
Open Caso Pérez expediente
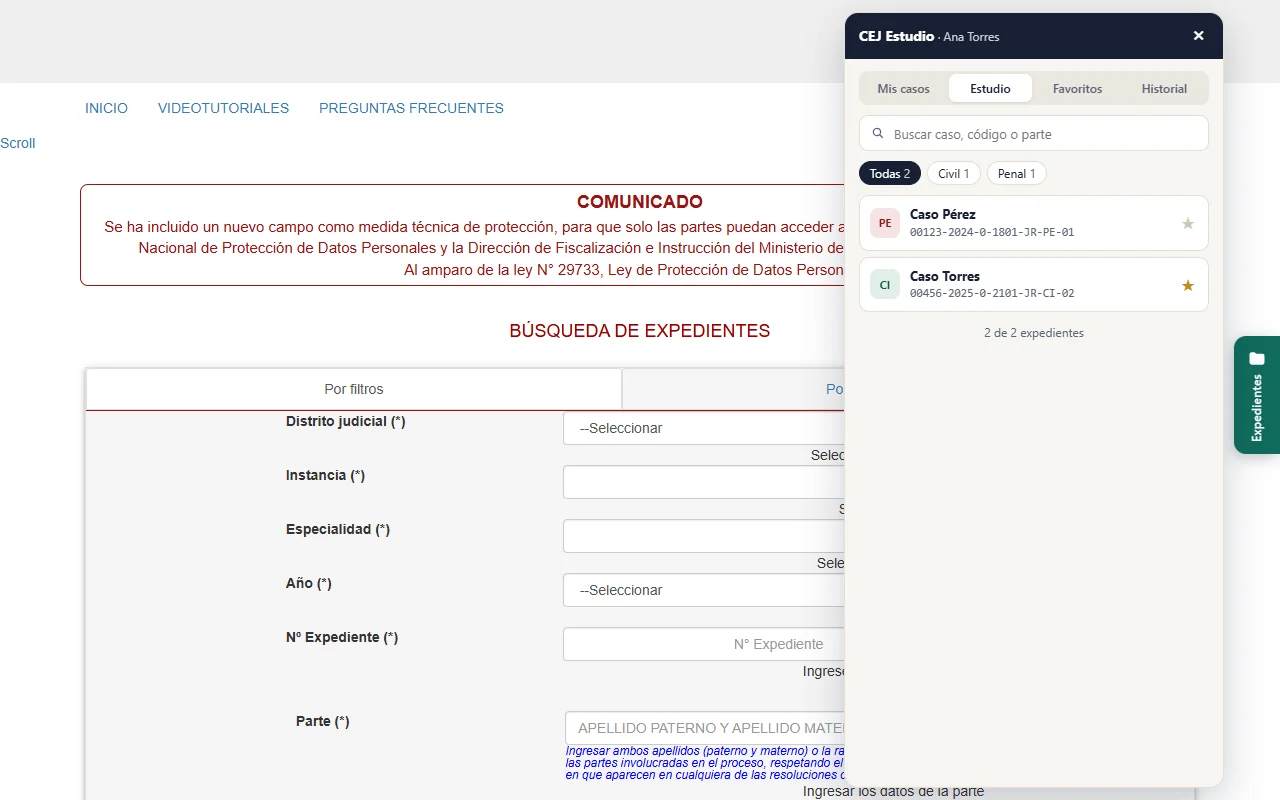coord(1034,223)
